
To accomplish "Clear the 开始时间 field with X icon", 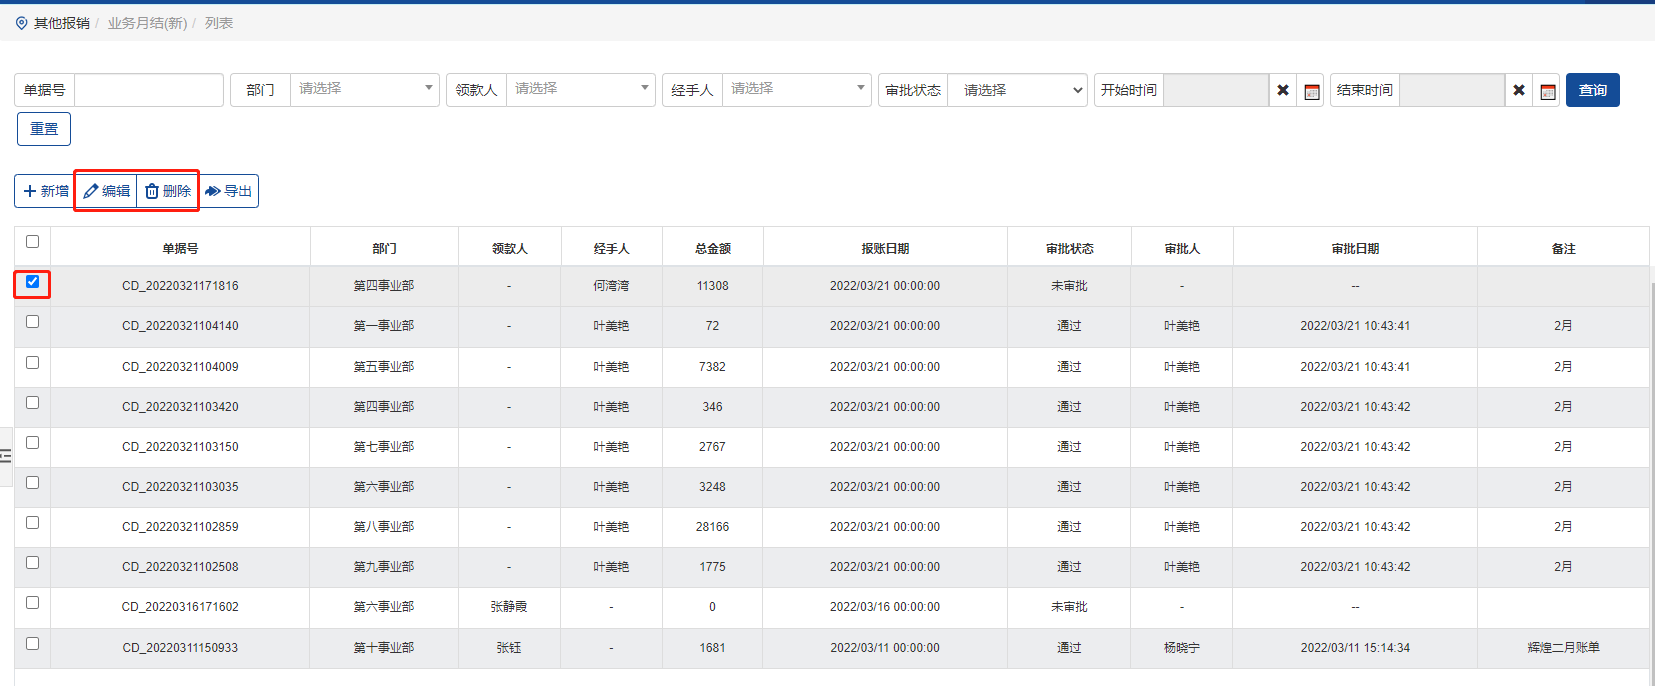I will tap(1283, 90).
